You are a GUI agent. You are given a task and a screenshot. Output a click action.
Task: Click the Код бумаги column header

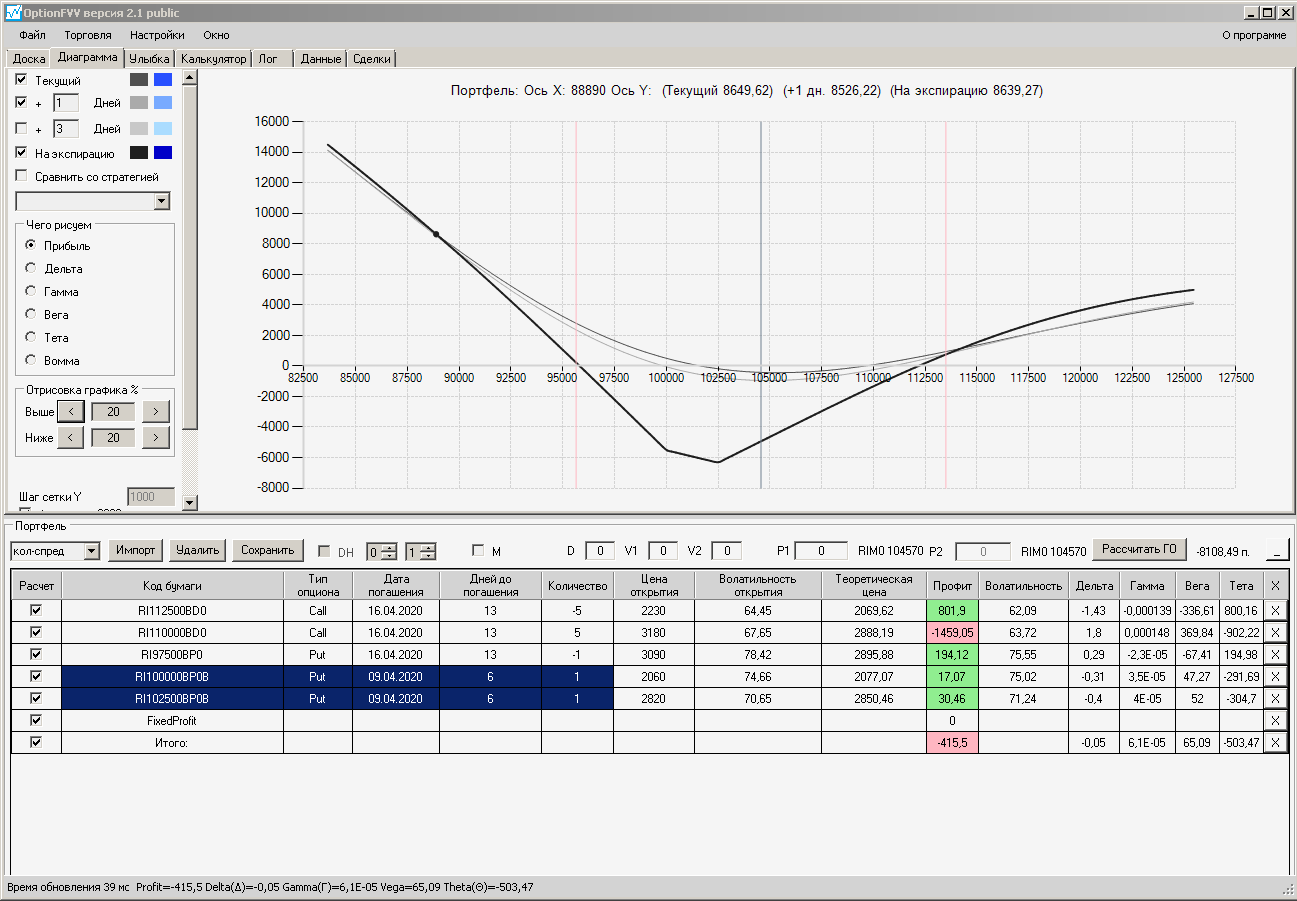click(x=172, y=585)
